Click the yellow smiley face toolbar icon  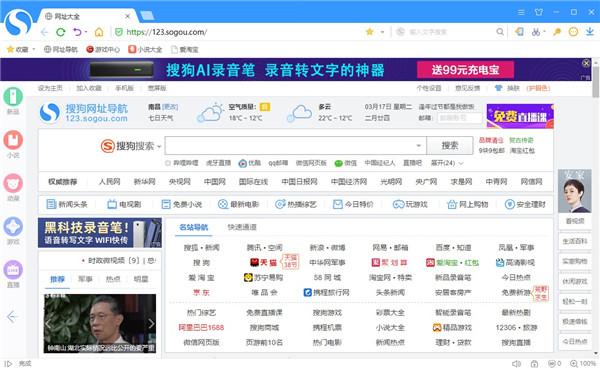(x=573, y=32)
